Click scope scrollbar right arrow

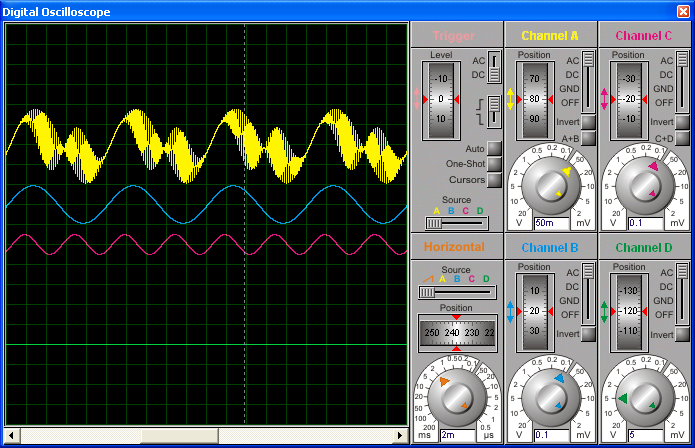400,436
